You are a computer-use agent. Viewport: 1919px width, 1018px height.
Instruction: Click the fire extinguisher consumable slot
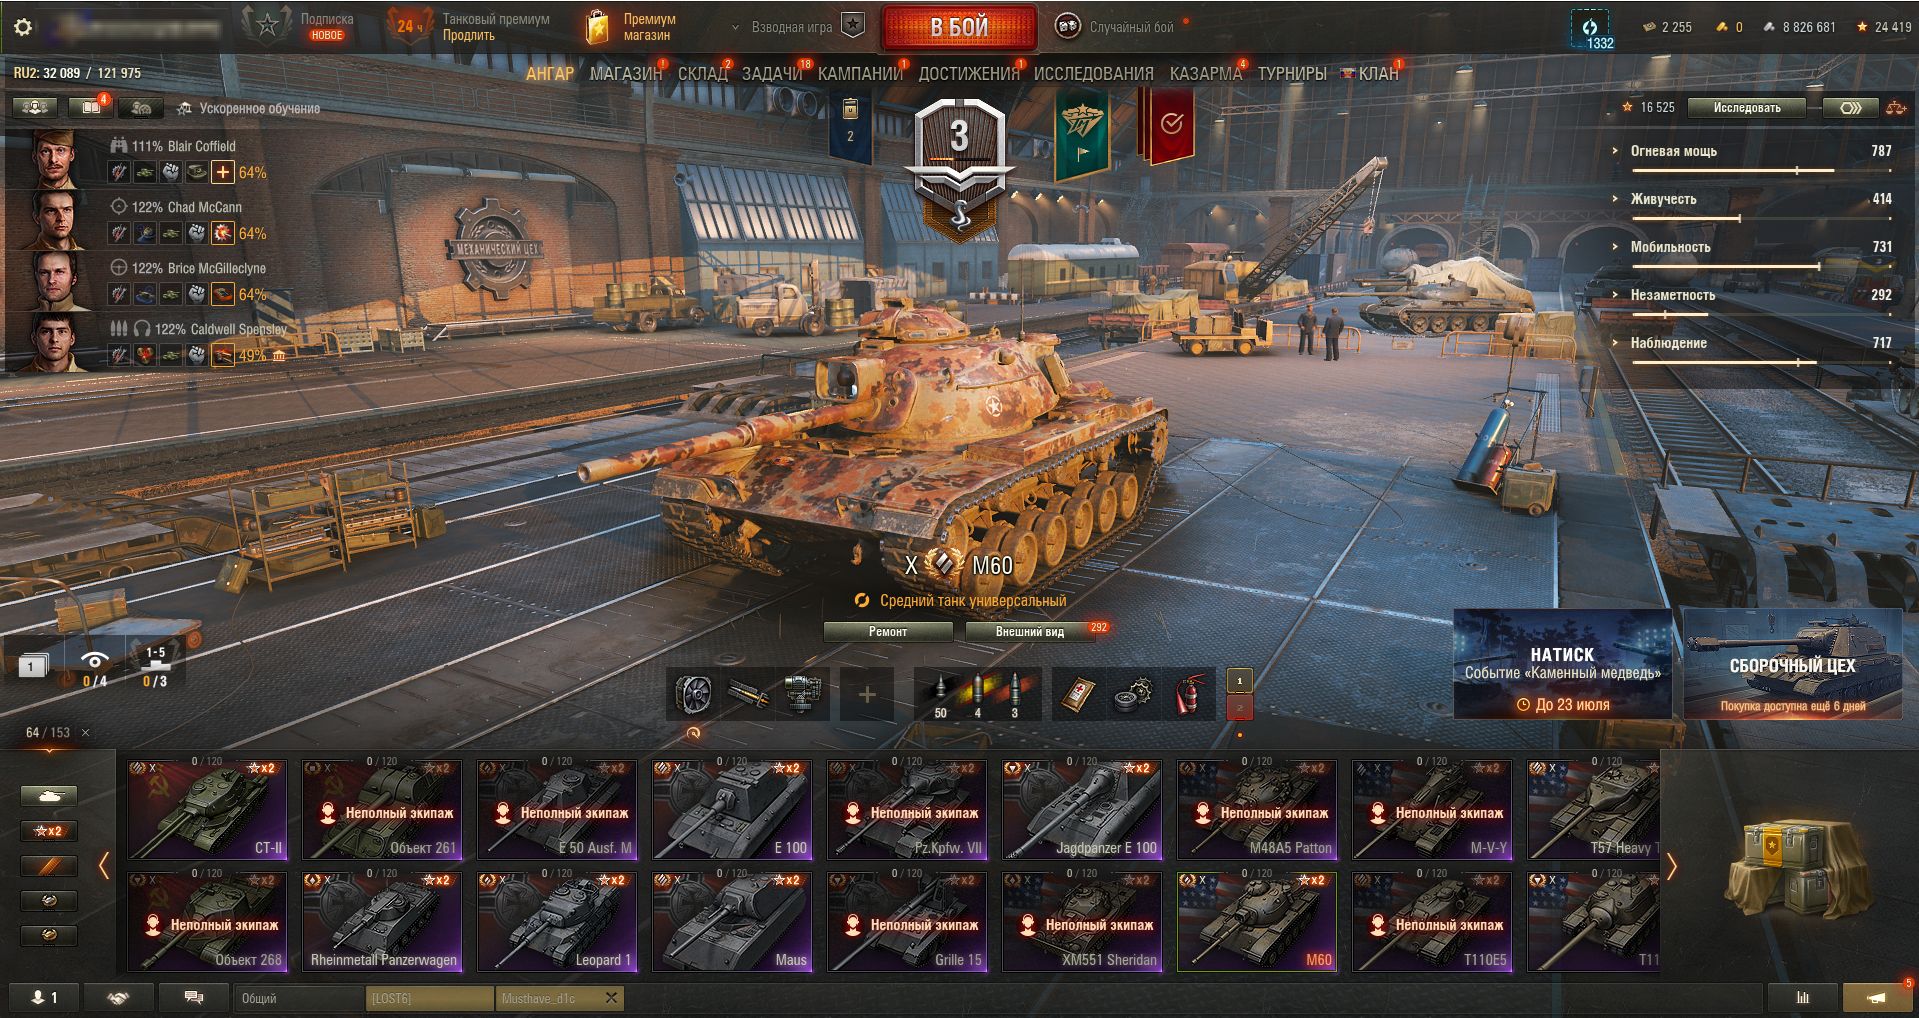(x=1186, y=694)
